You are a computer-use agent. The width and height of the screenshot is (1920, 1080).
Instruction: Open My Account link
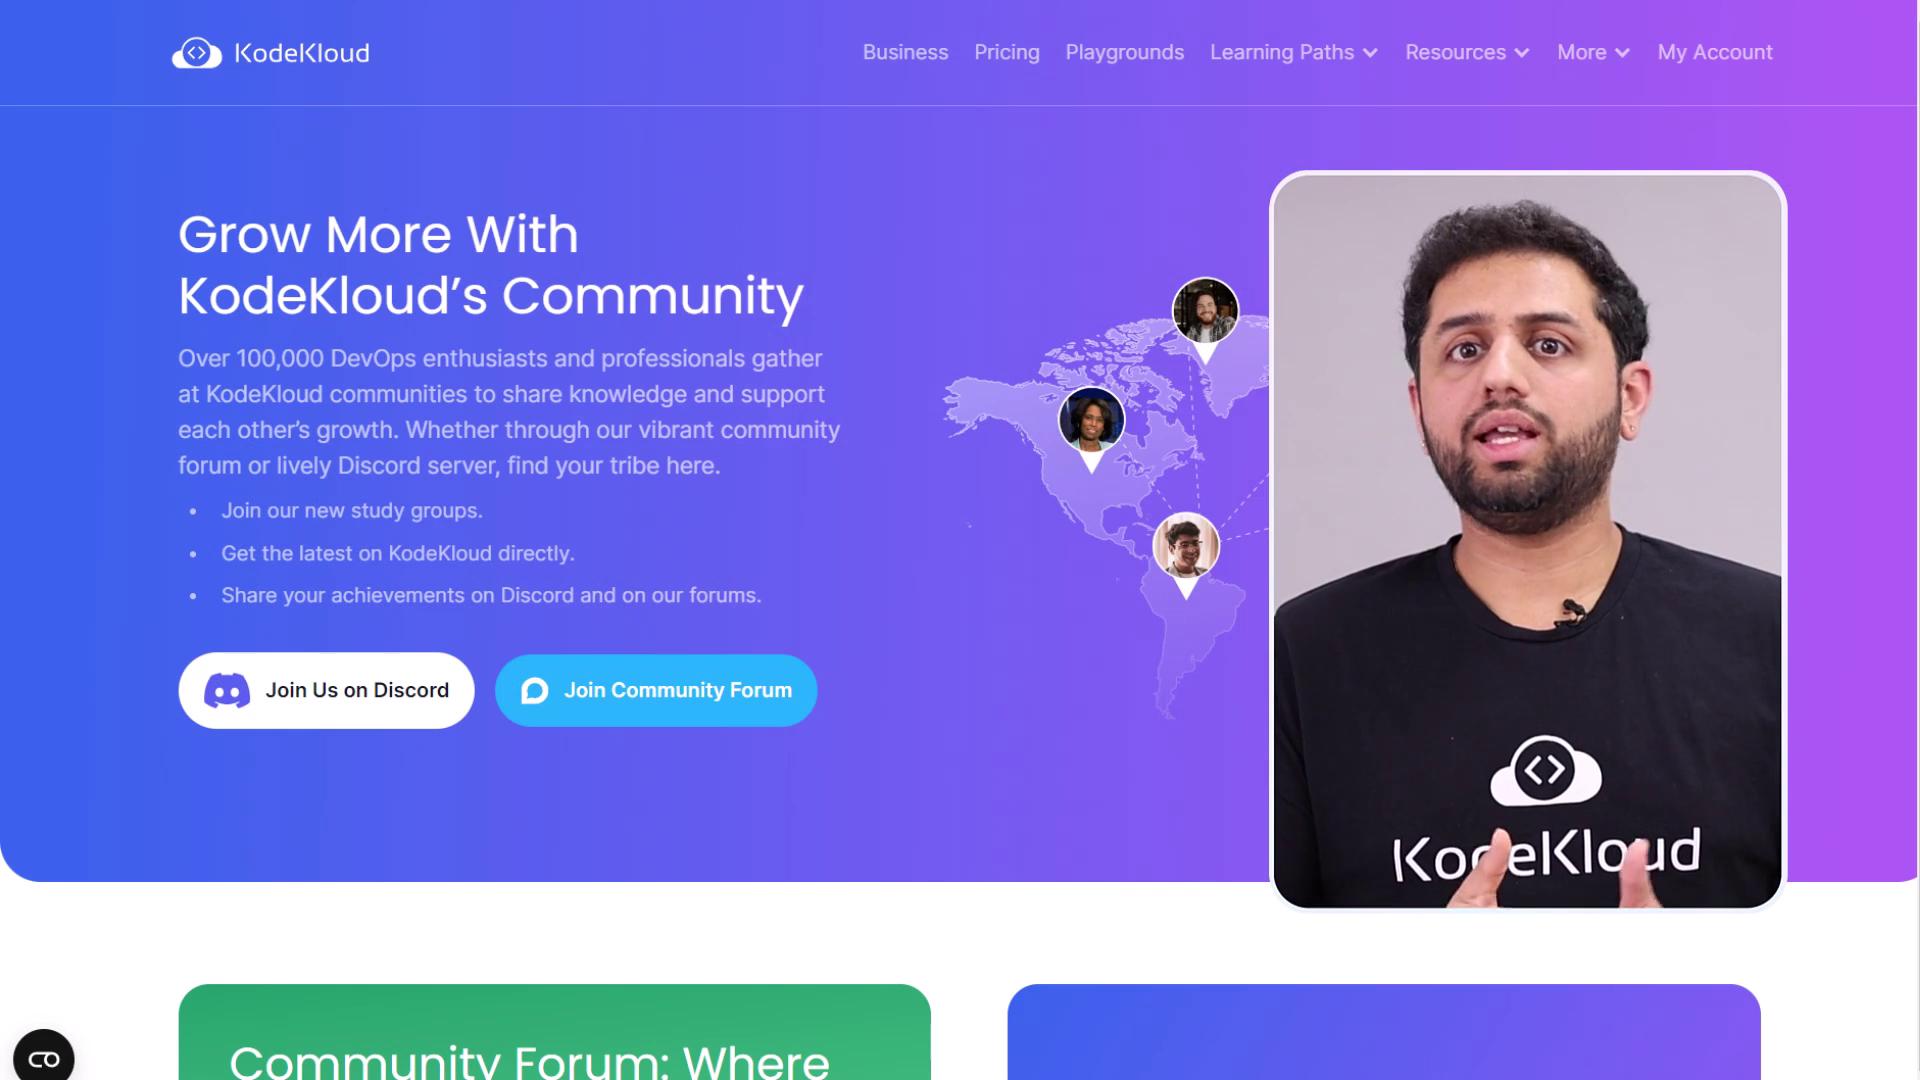[1714, 52]
